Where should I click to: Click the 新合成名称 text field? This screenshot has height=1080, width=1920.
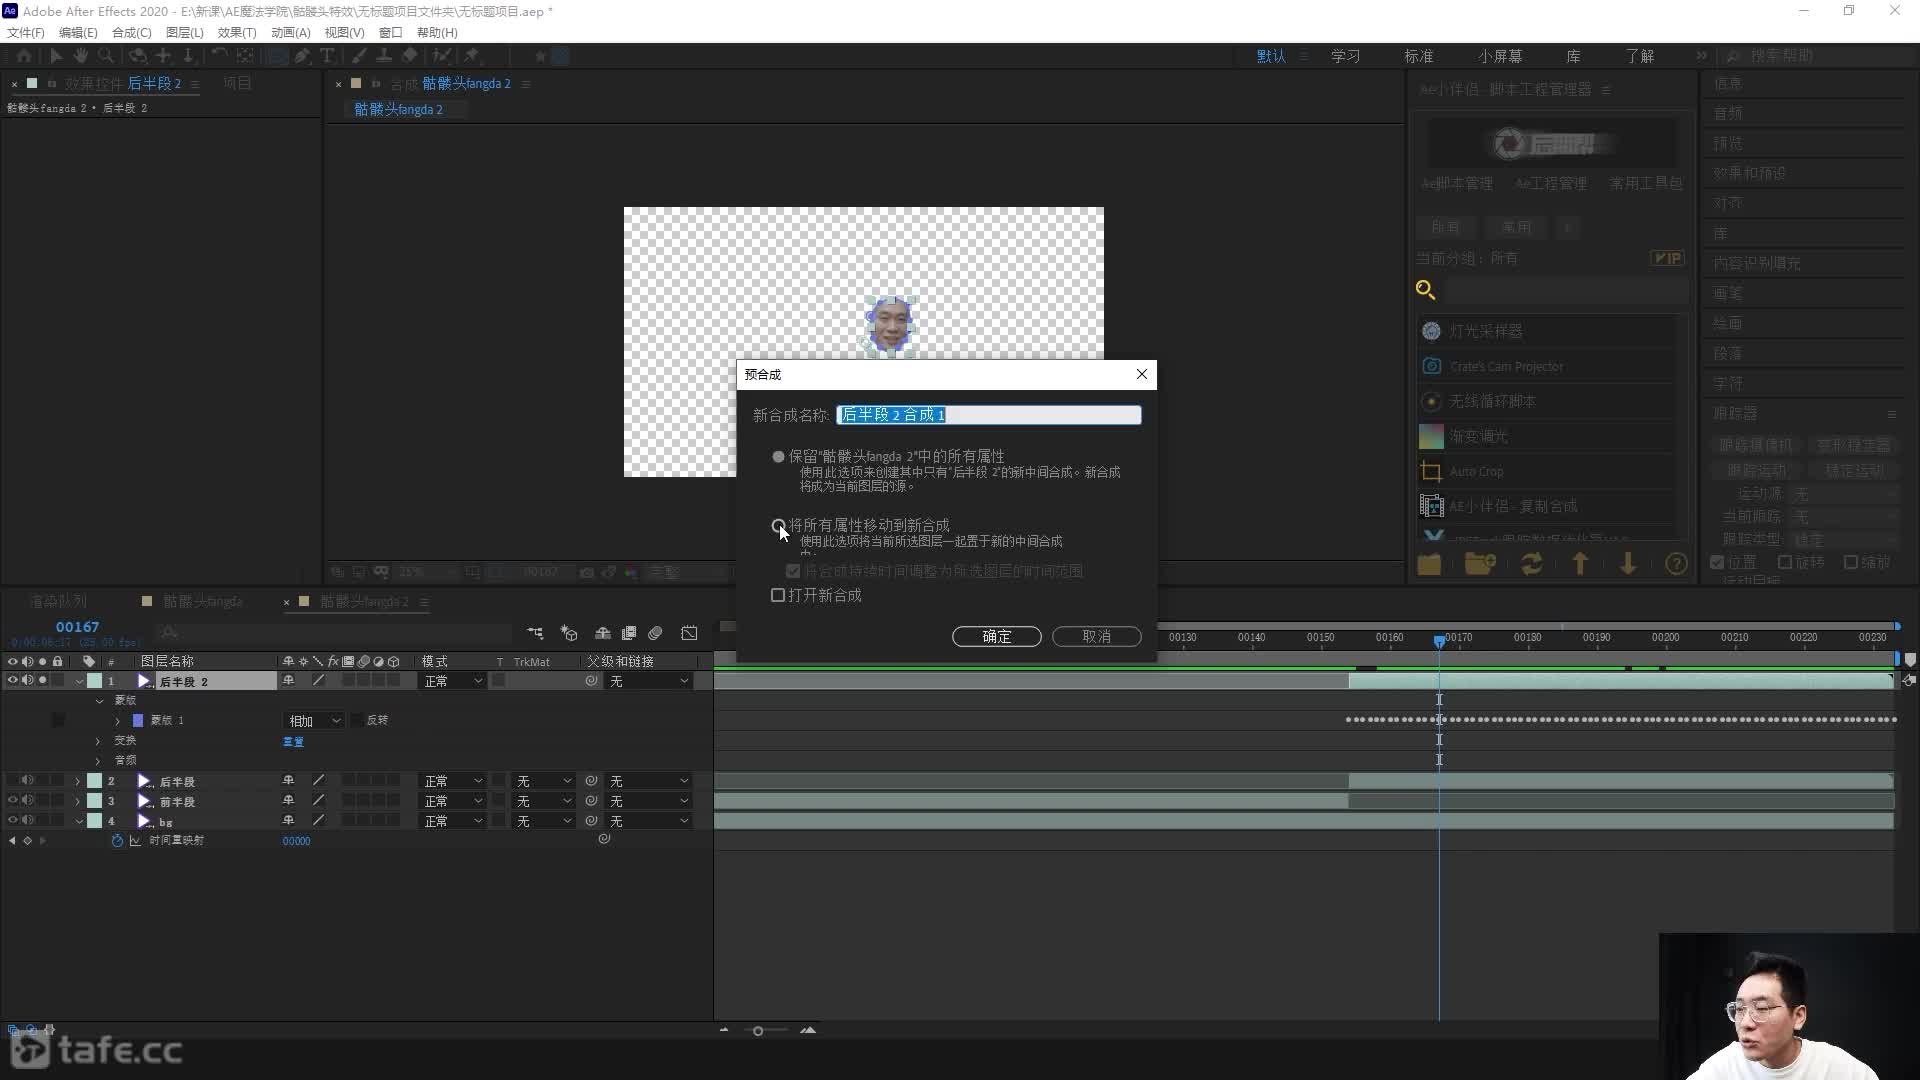[x=988, y=414]
